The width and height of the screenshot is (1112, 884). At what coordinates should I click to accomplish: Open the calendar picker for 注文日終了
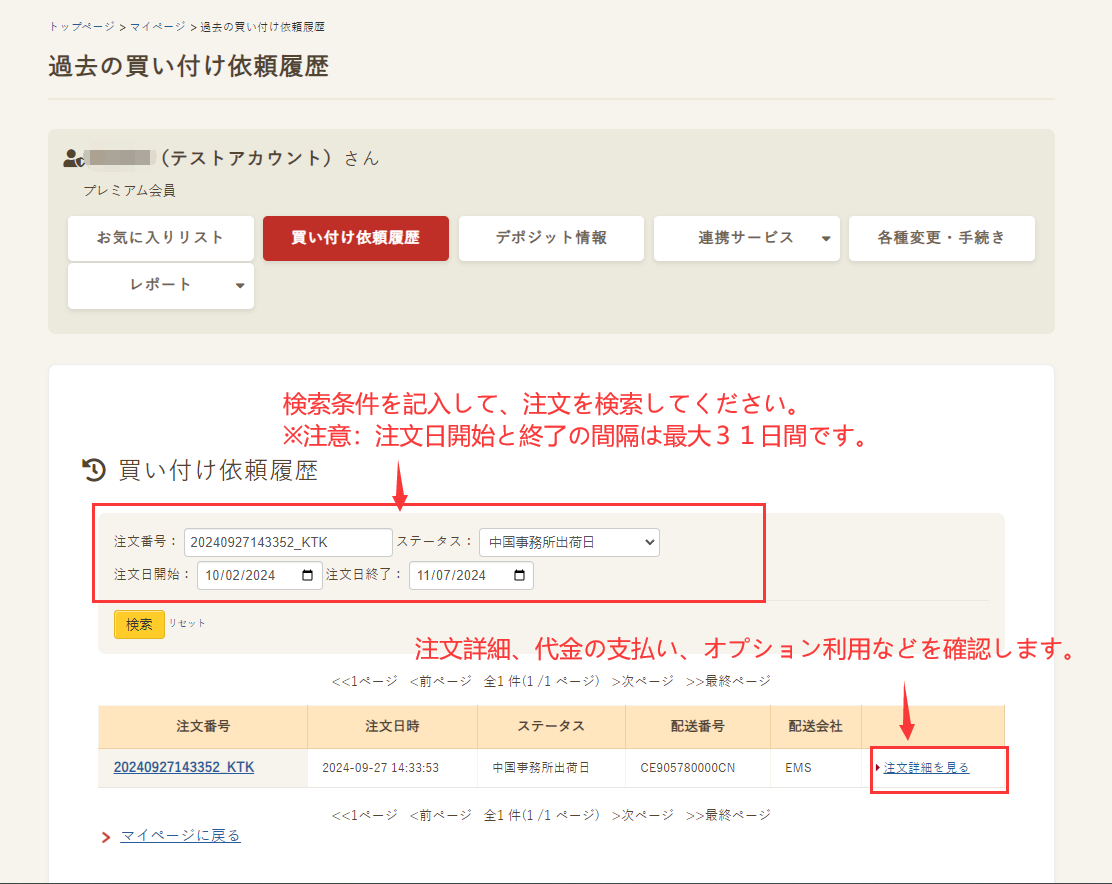tap(521, 575)
